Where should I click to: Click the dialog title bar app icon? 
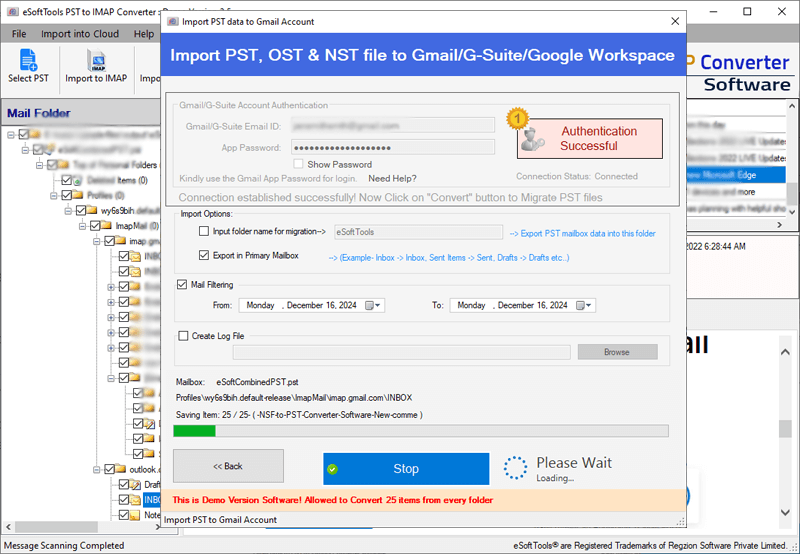point(173,21)
